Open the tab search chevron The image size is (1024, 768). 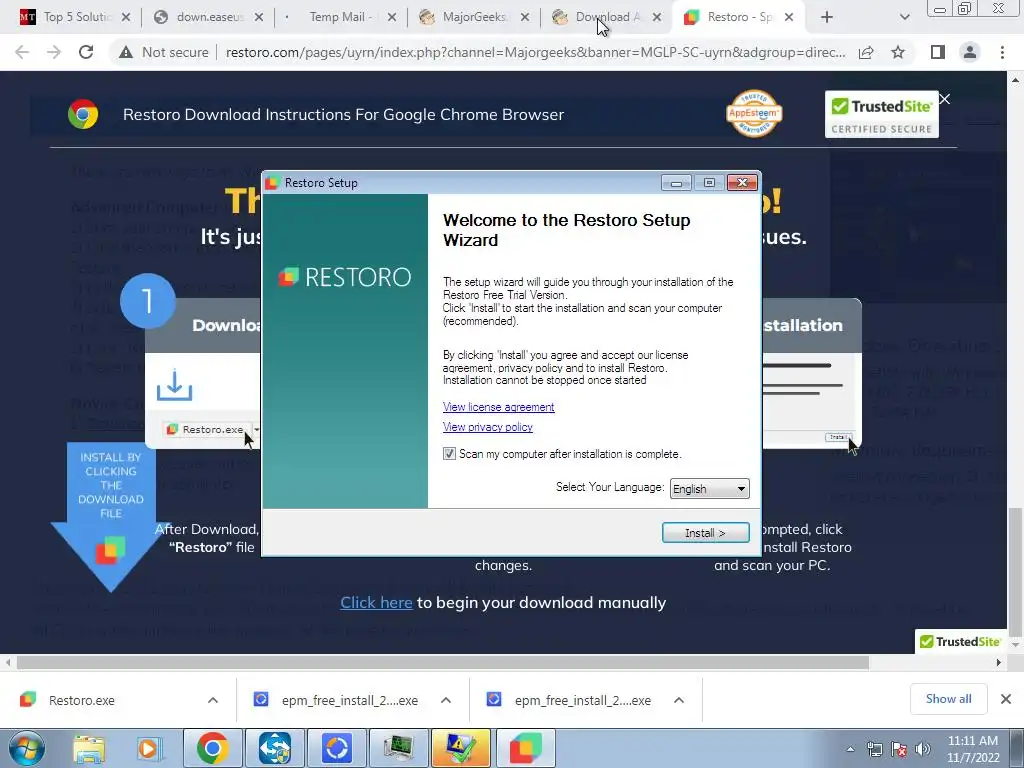pyautogui.click(x=904, y=17)
